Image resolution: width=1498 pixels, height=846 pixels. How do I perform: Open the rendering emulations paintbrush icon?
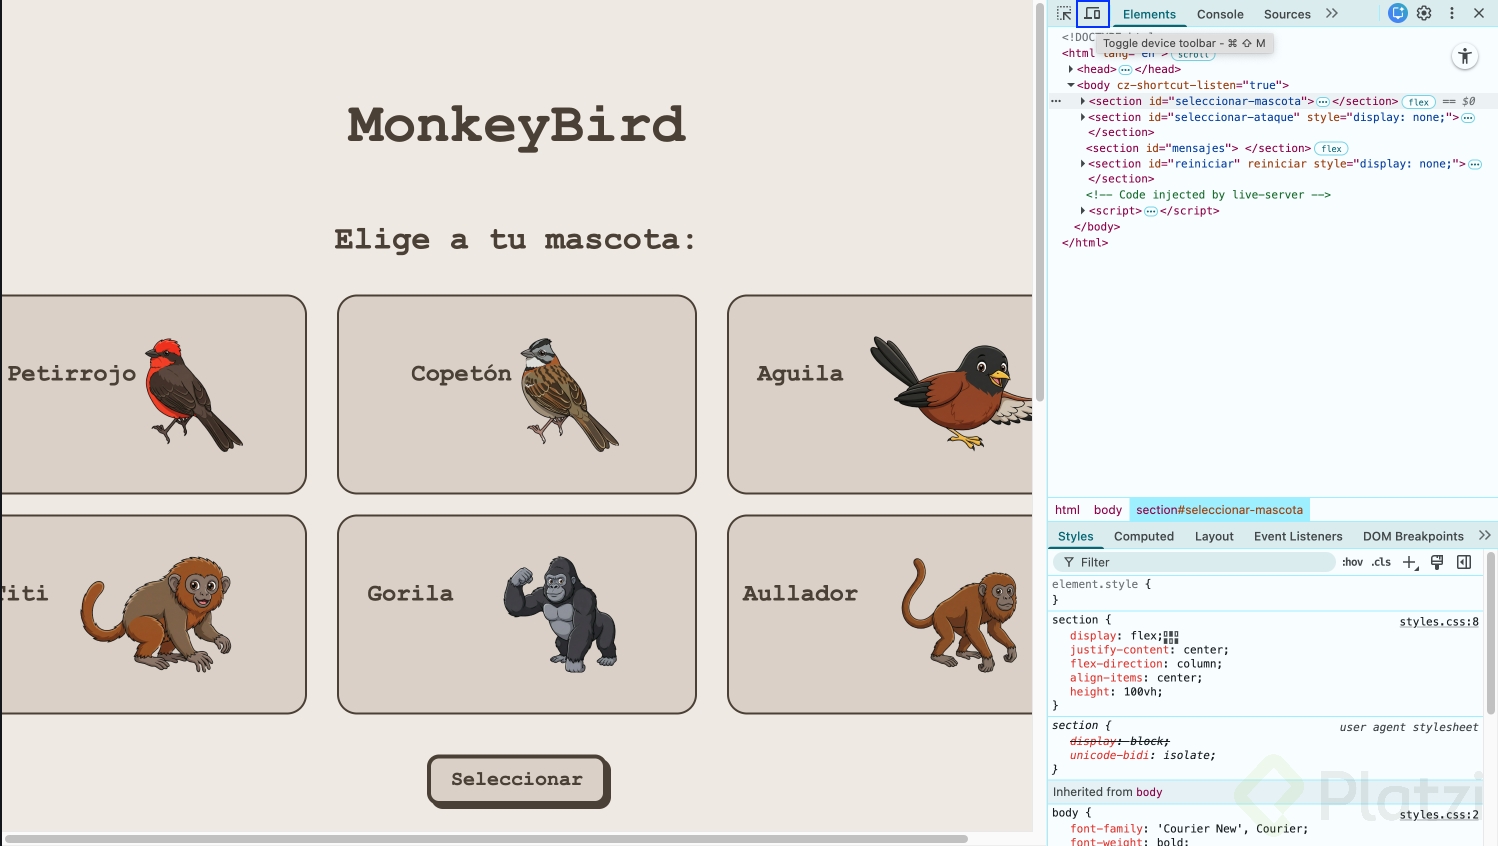click(1437, 562)
